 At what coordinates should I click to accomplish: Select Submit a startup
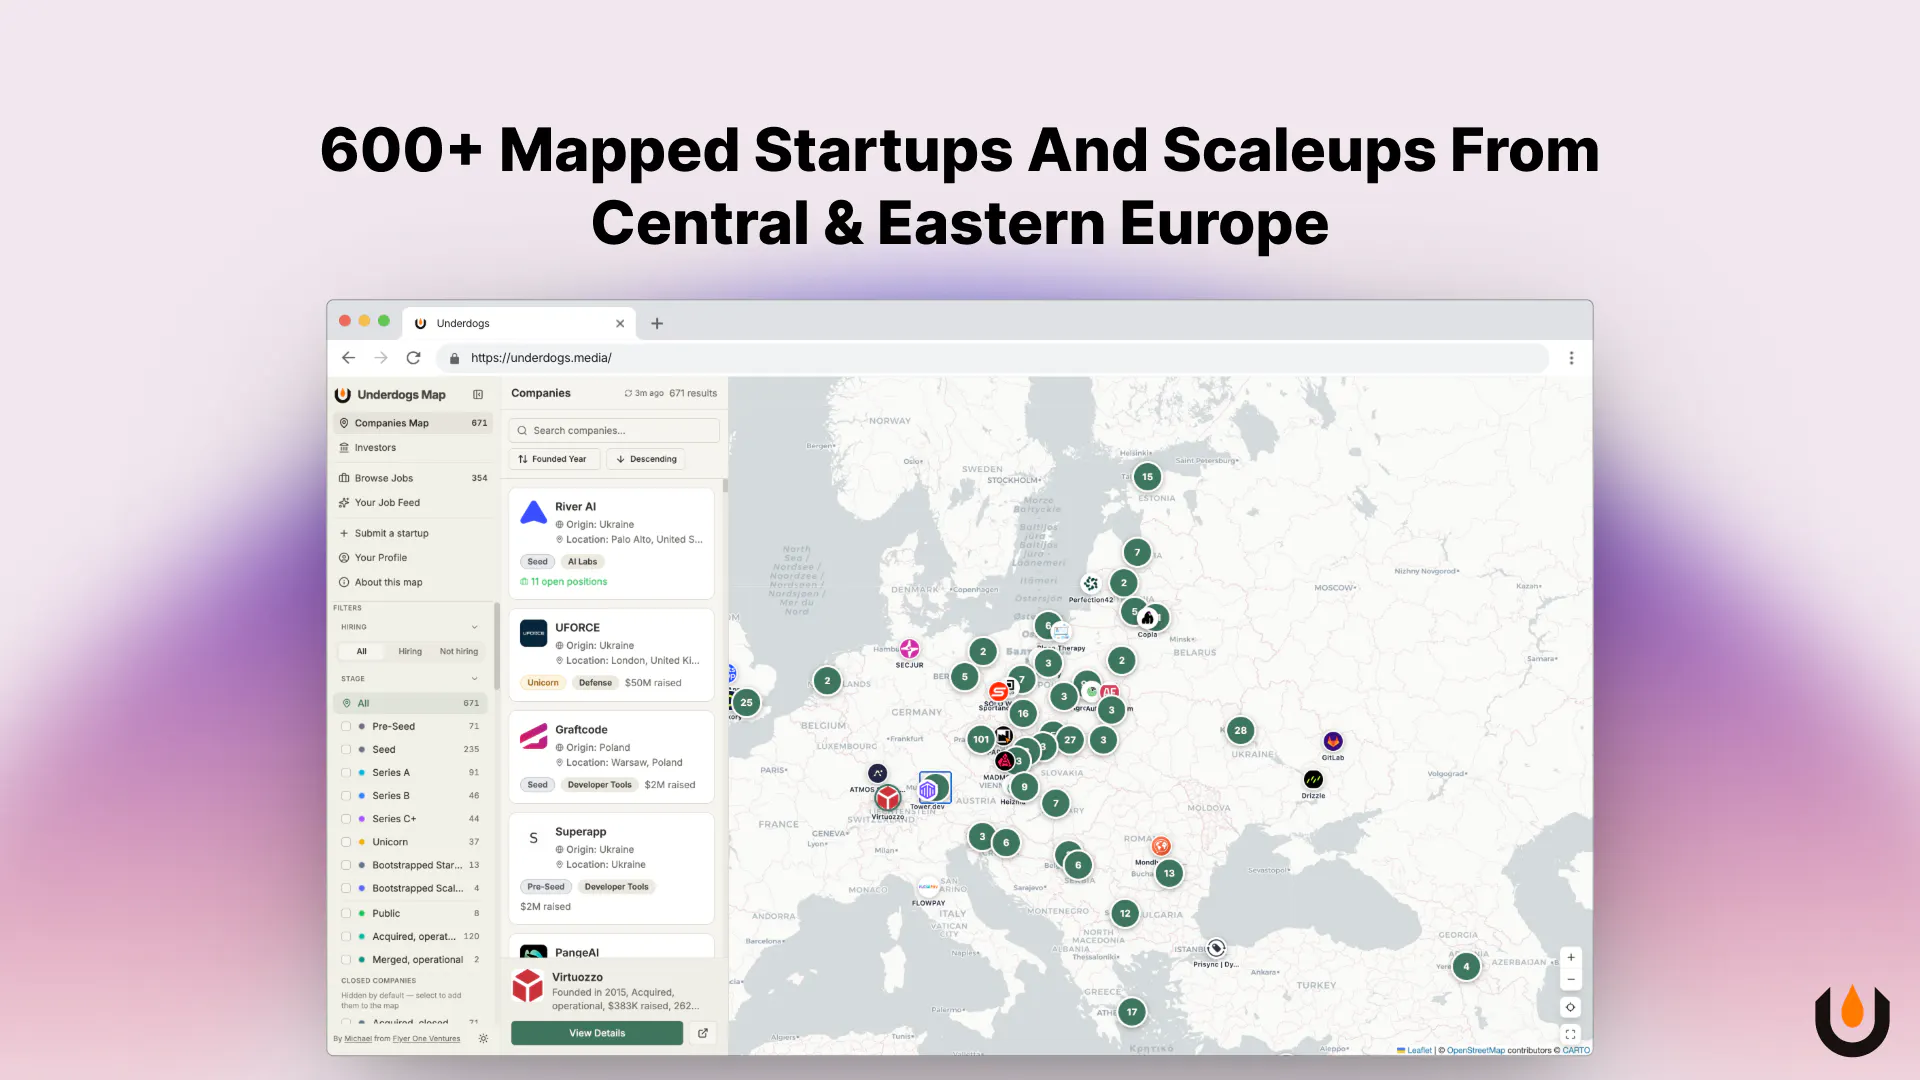412,533
